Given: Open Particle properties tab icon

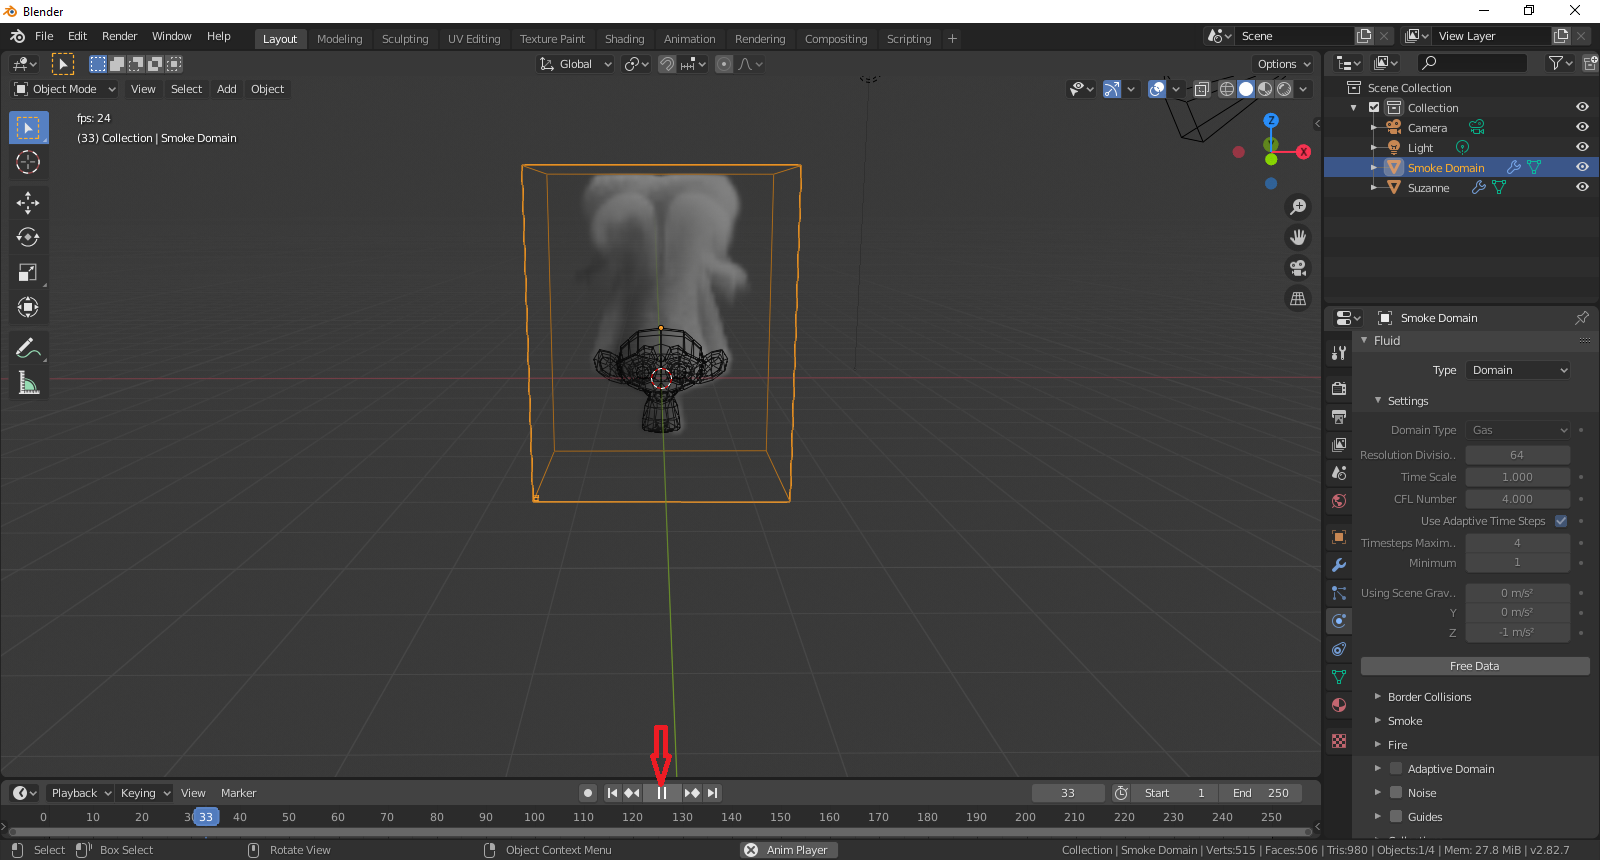Looking at the screenshot, I should click(1339, 593).
